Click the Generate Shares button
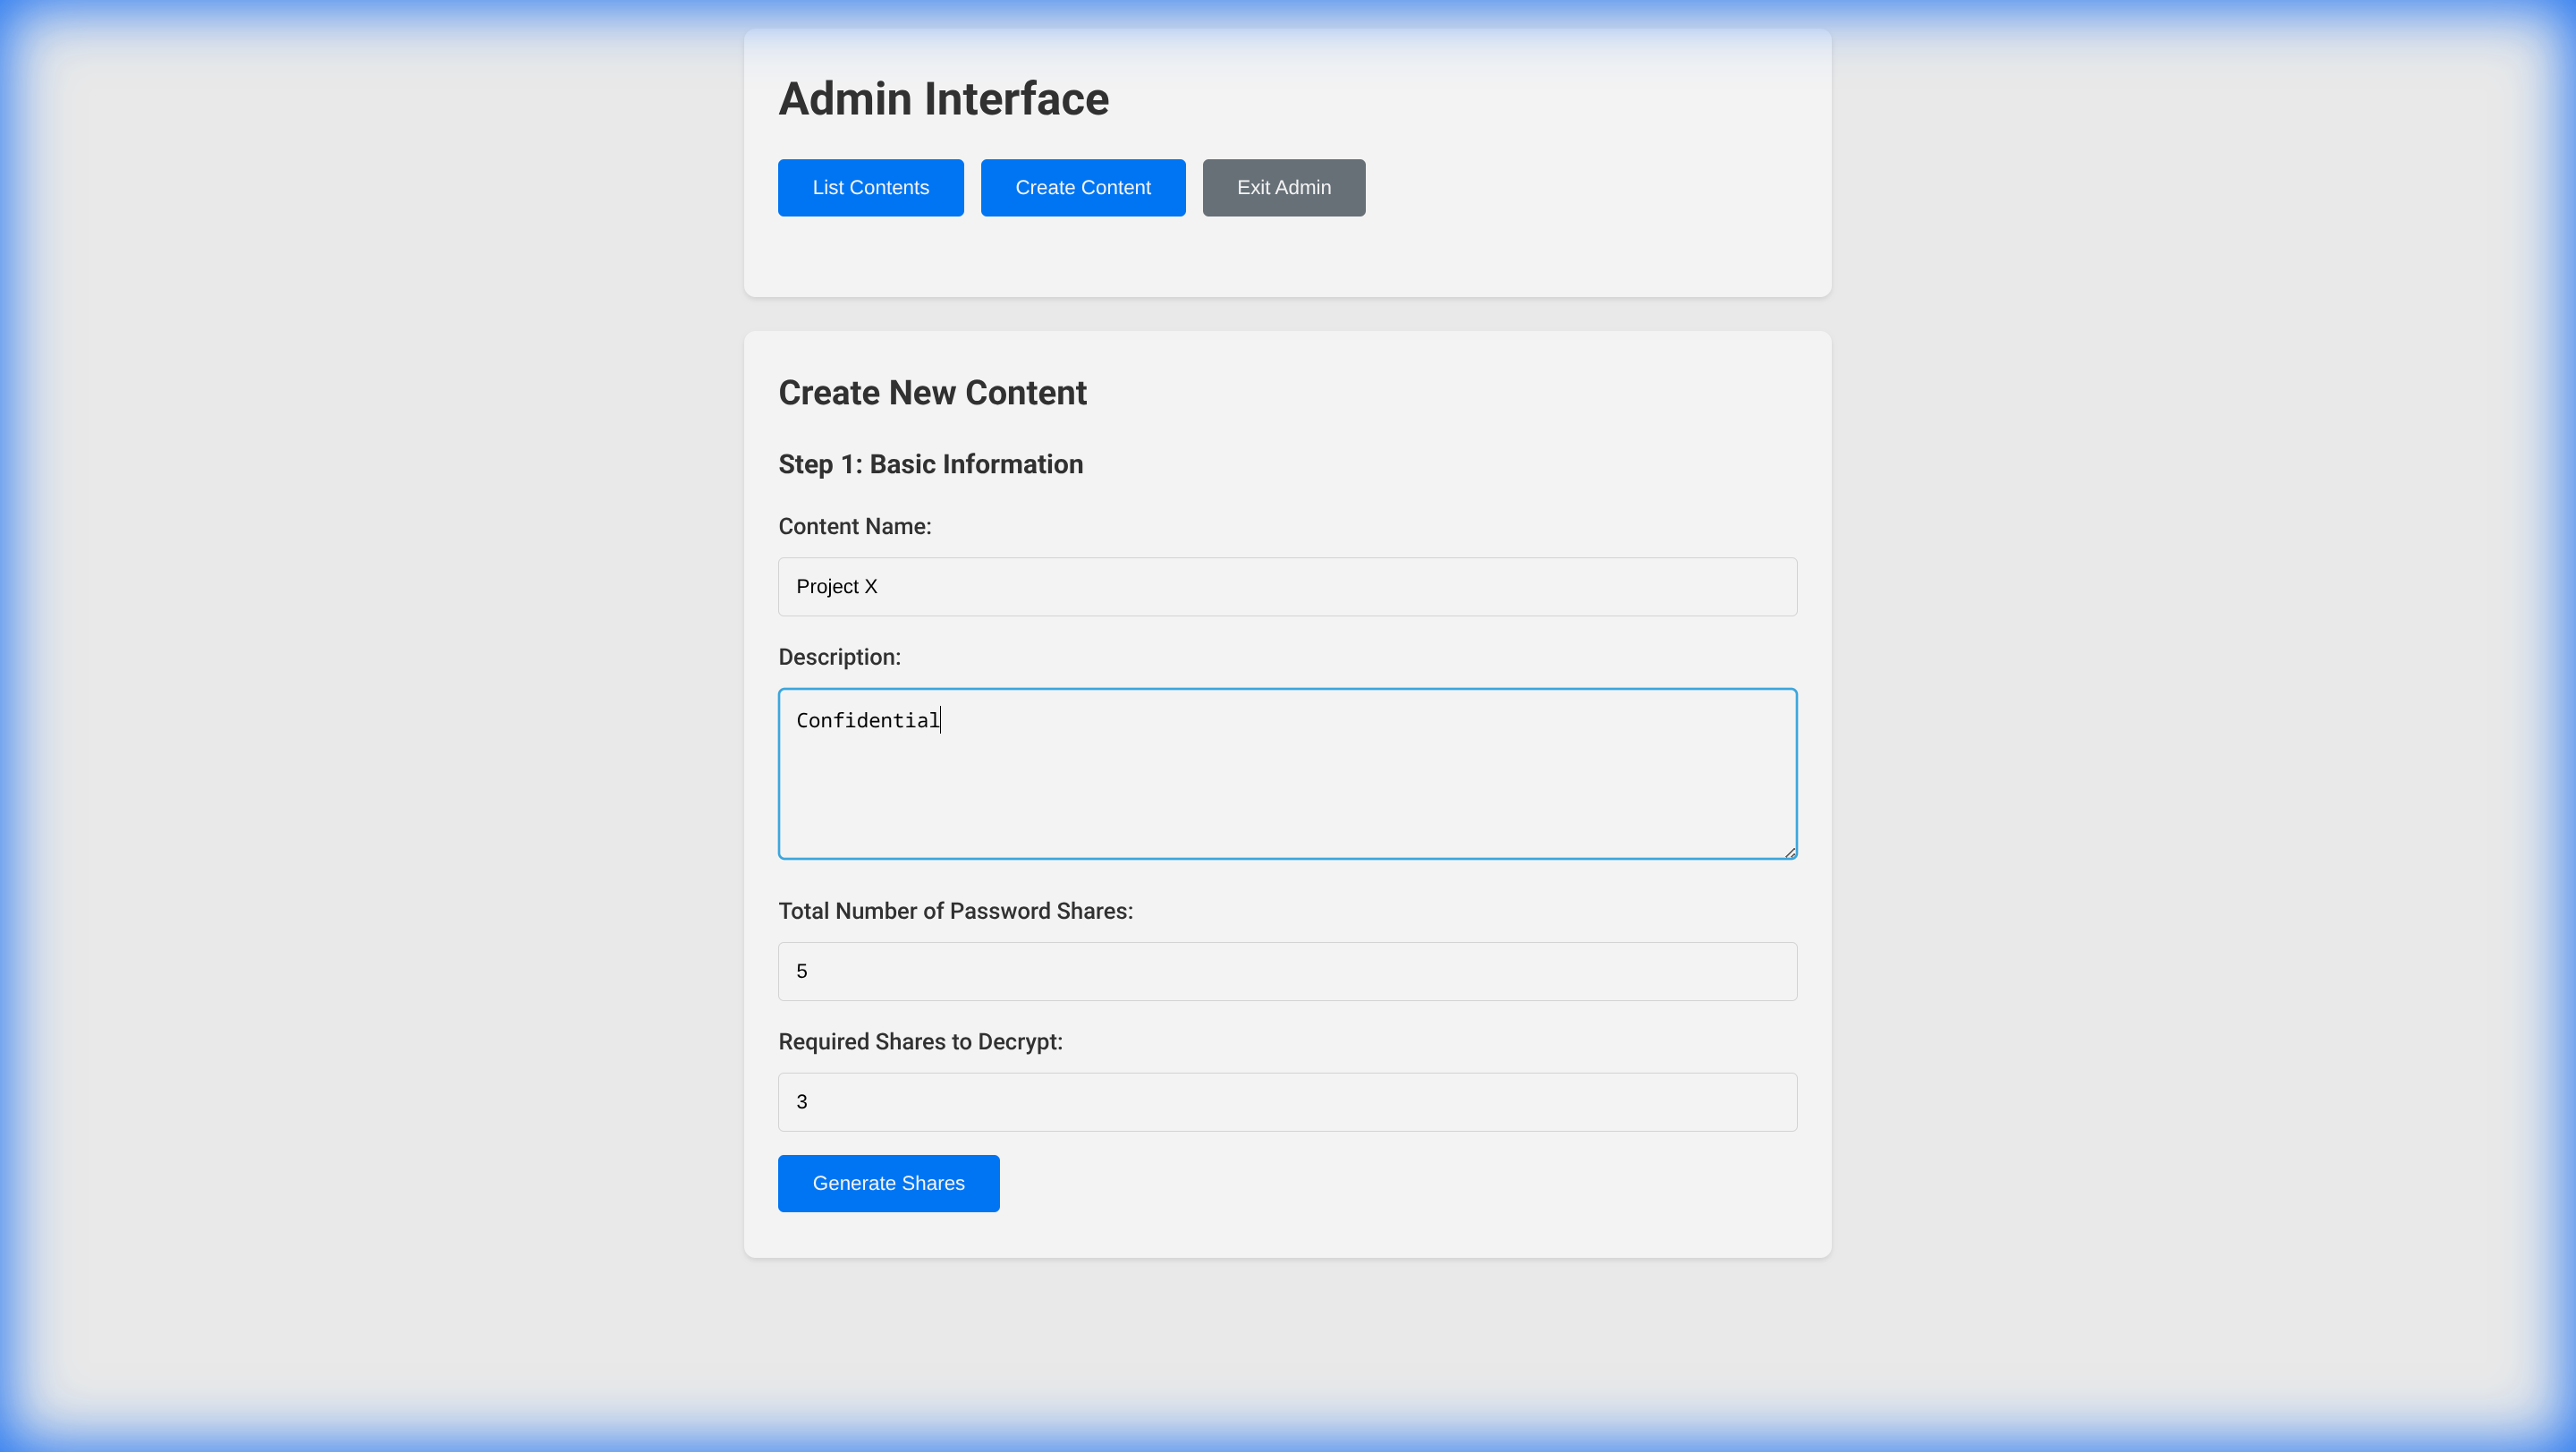Screen dimensions: 2576x1452 click(888, 1183)
